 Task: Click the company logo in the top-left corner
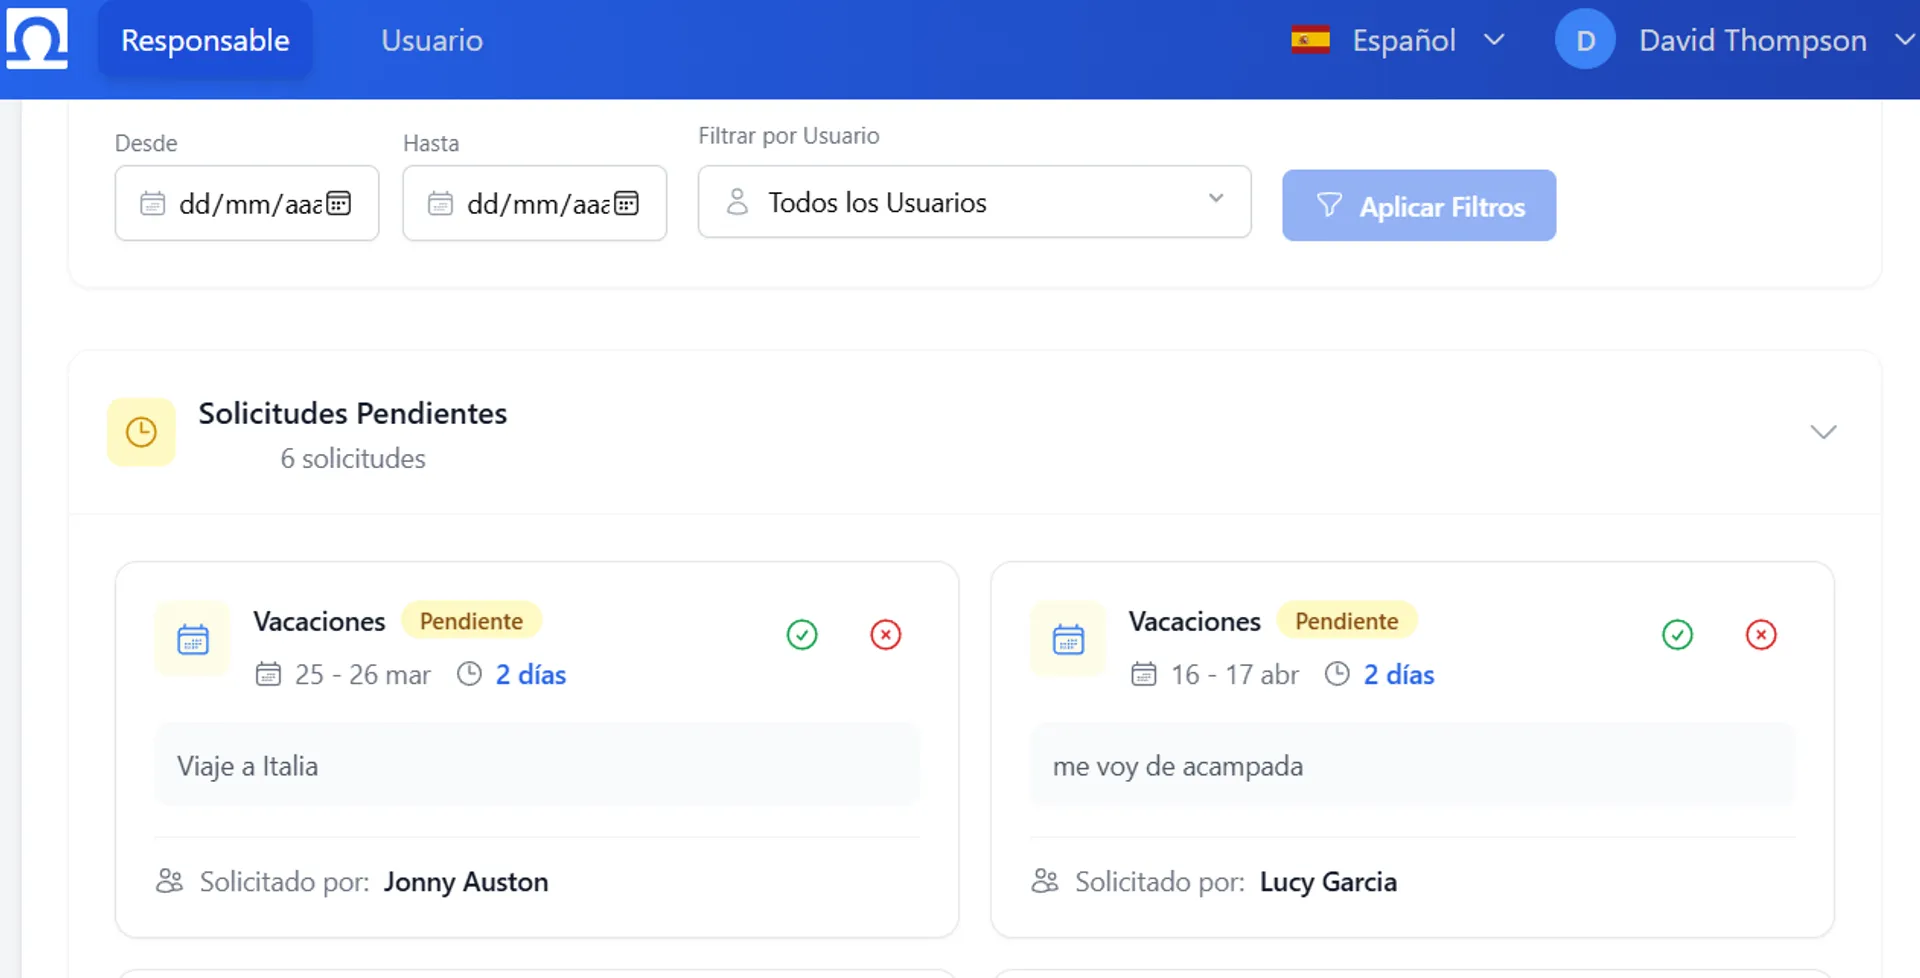[35, 40]
